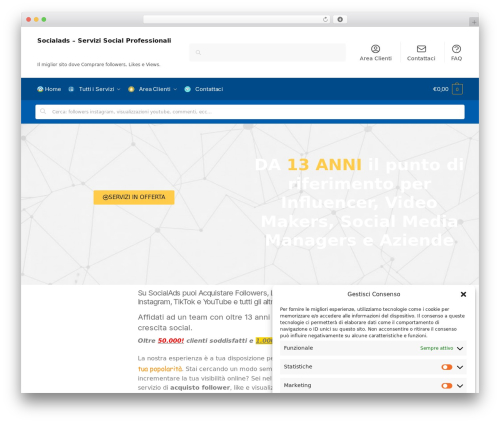Click the 13 ANNI hero headline
This screenshot has width=500, height=423.
[x=324, y=165]
